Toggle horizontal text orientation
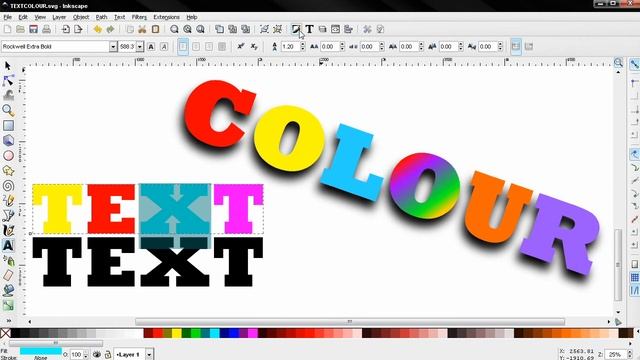The image size is (640, 360). click(x=516, y=47)
